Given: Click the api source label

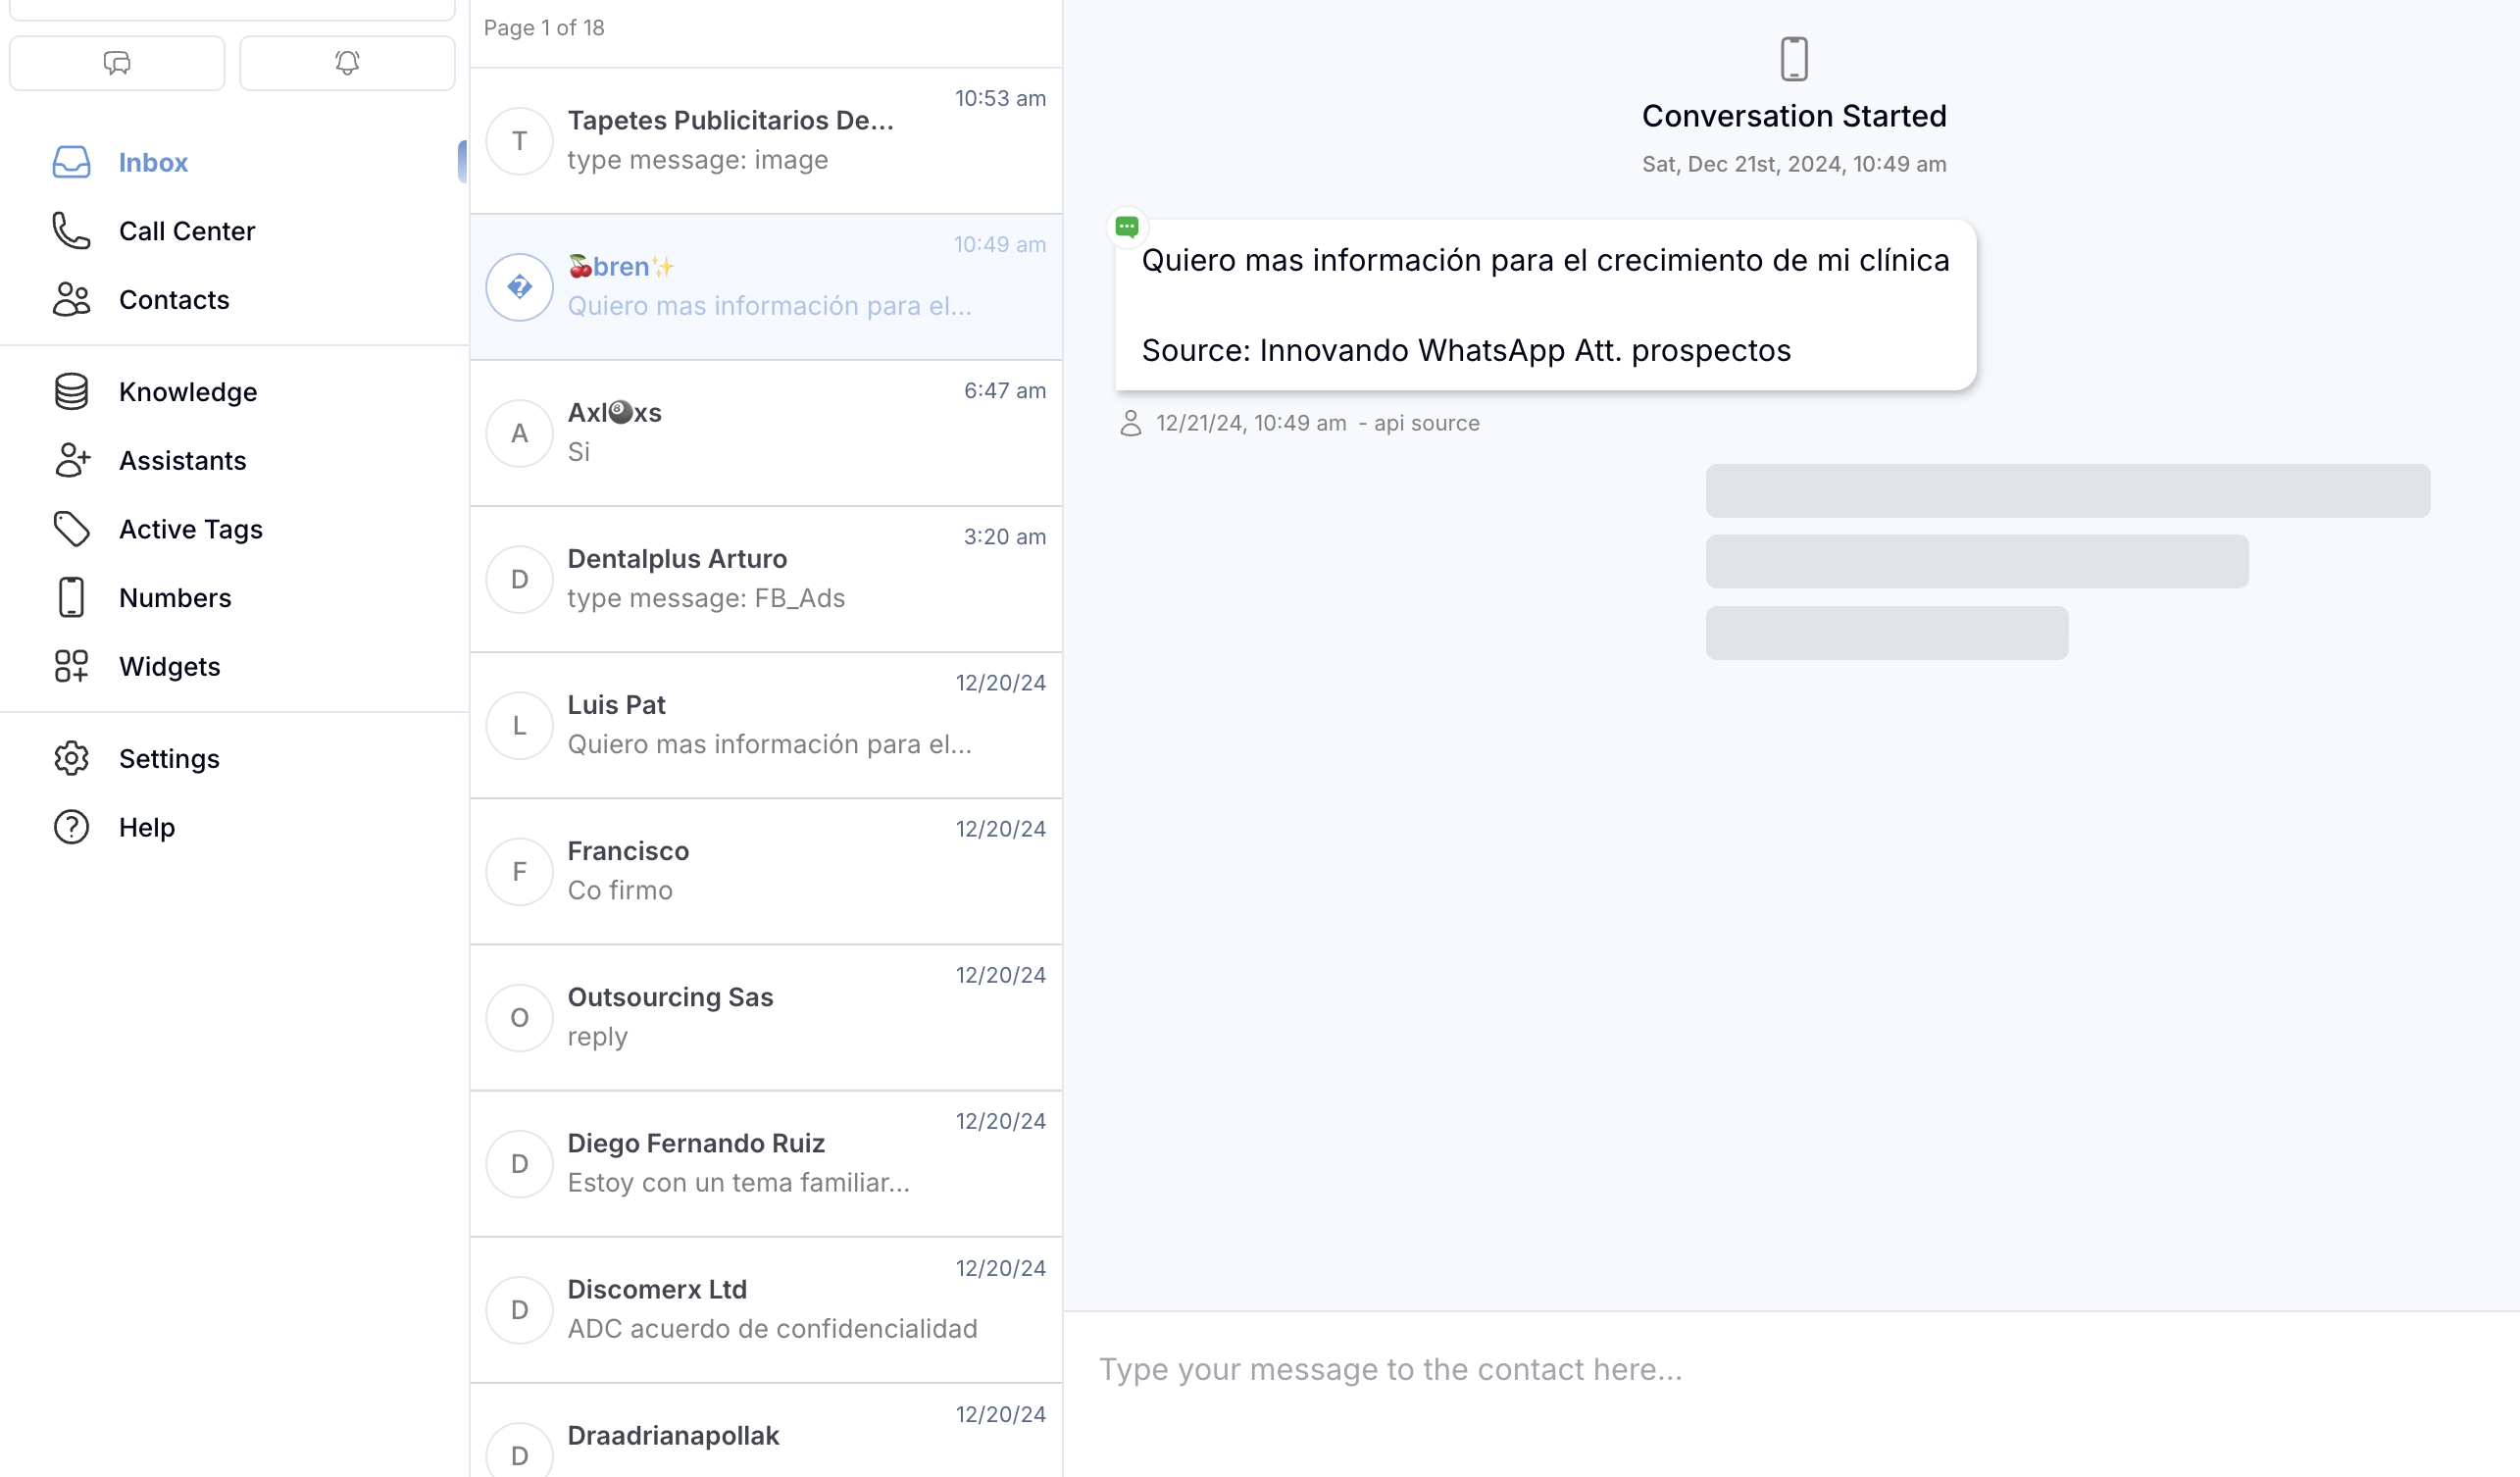Looking at the screenshot, I should (x=1427, y=422).
